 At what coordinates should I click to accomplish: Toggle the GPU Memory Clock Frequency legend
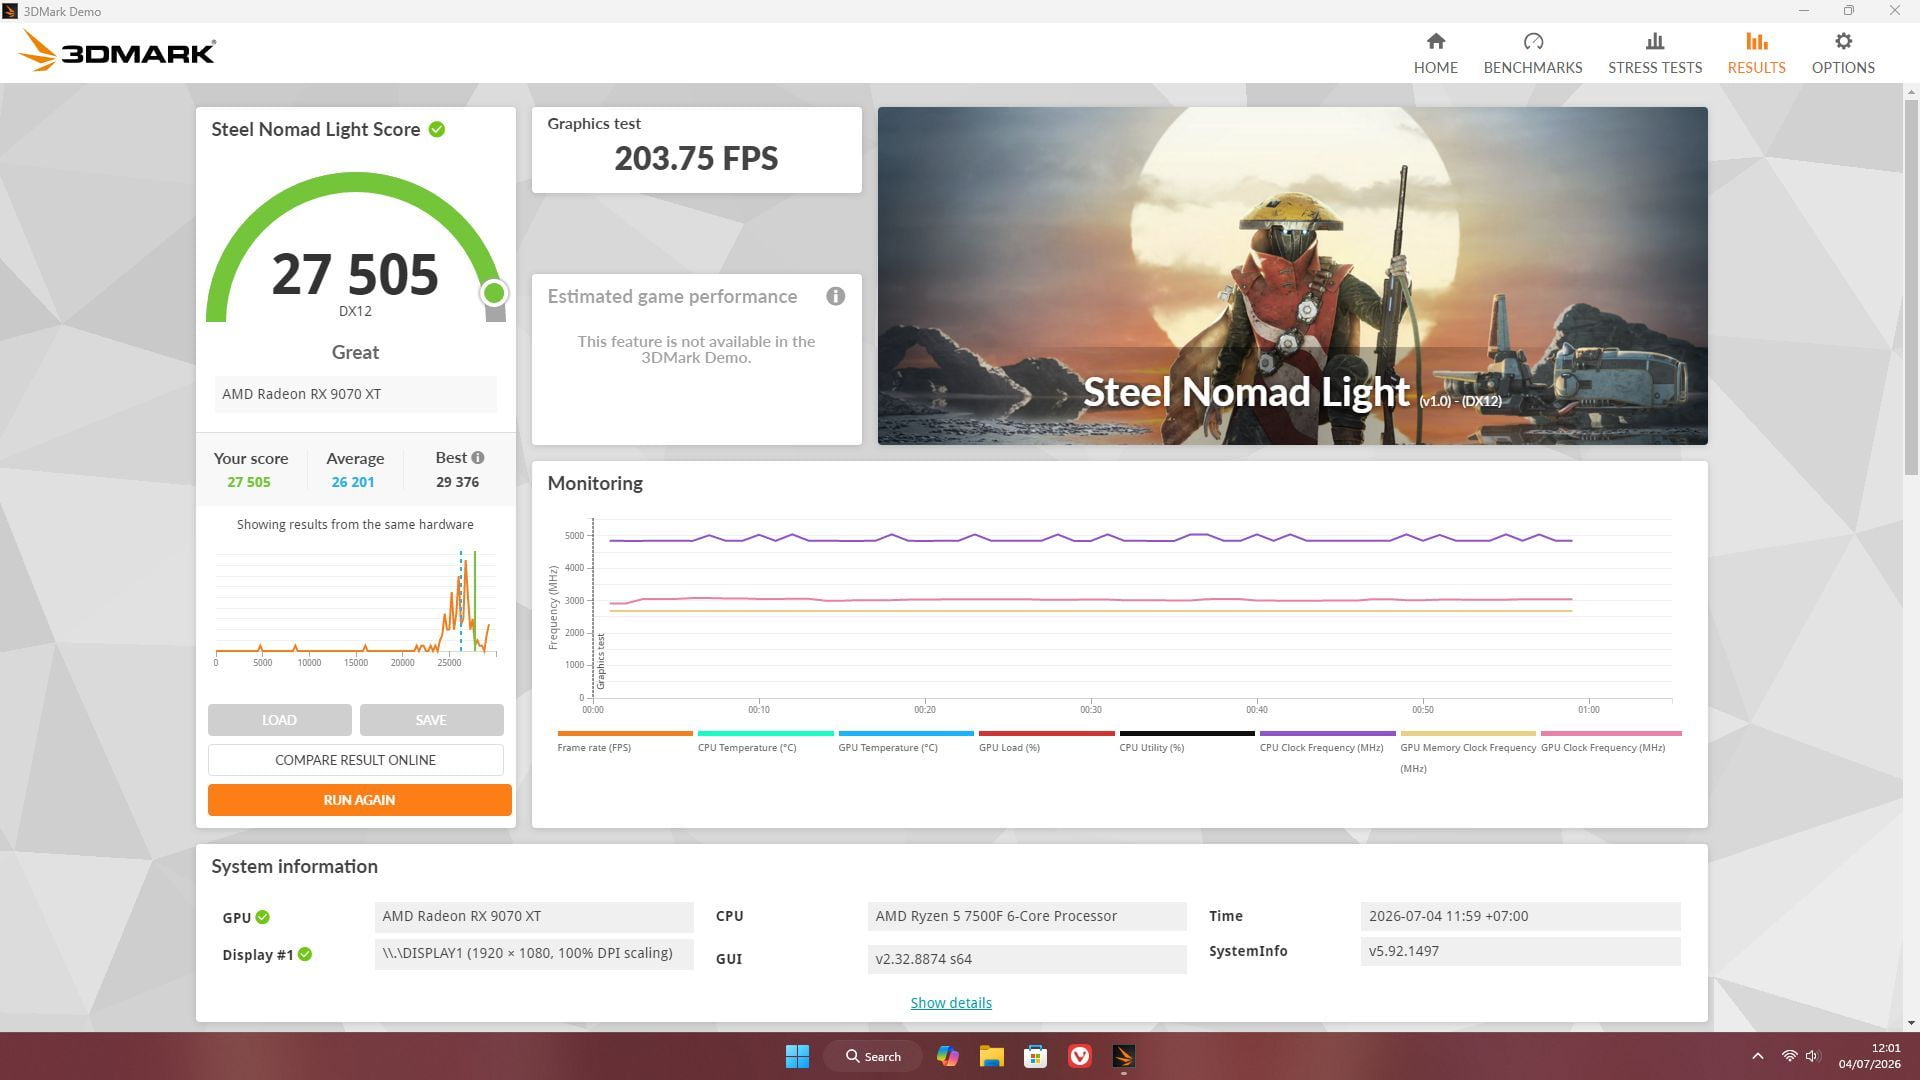(1467, 751)
